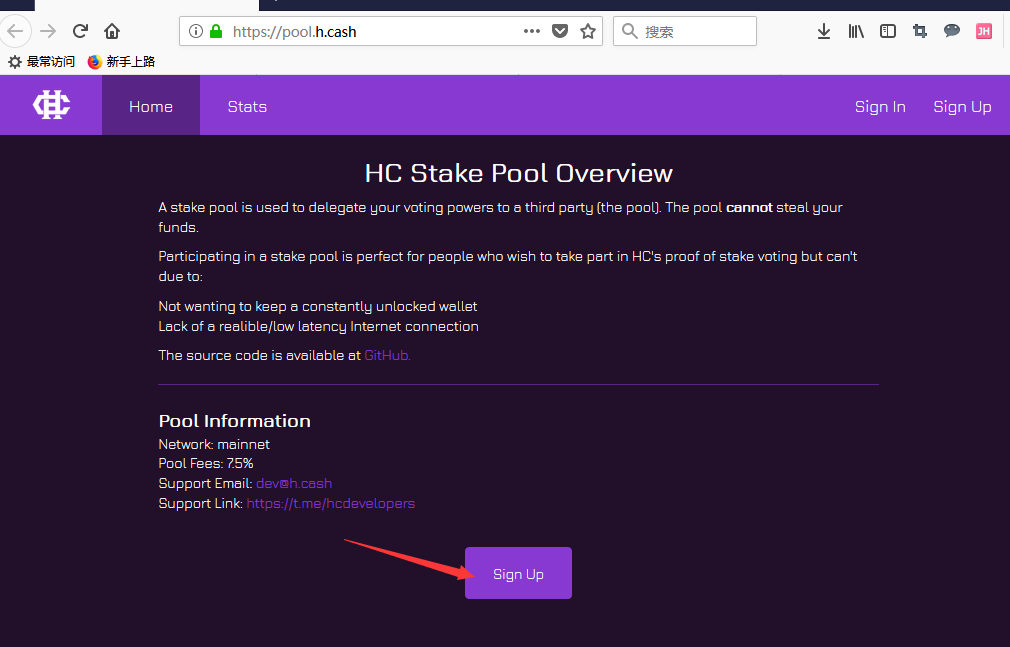Viewport: 1010px width, 647px height.
Task: Open the chat bubble extension icon
Action: [951, 31]
